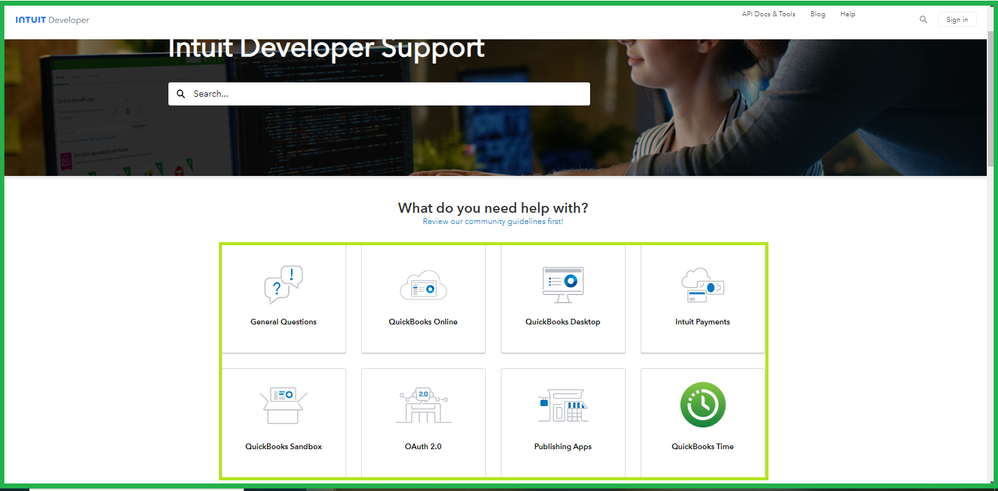The width and height of the screenshot is (998, 491).
Task: Select the QuickBooks Online cloud icon
Action: 423,286
